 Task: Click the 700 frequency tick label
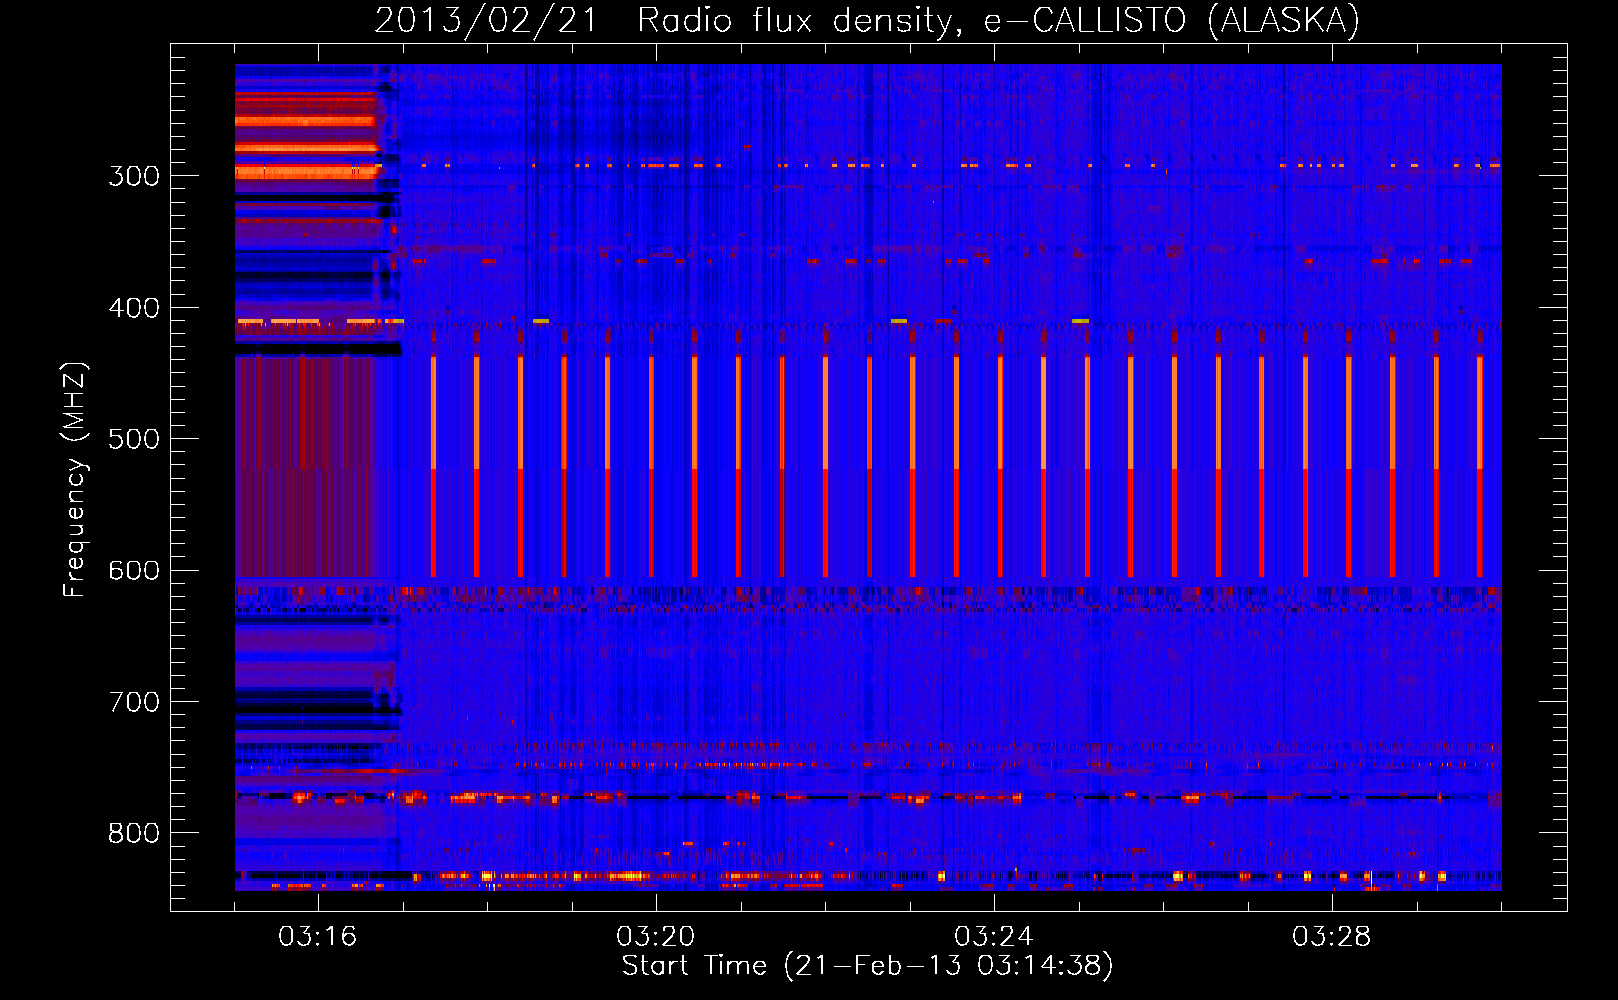pos(134,702)
